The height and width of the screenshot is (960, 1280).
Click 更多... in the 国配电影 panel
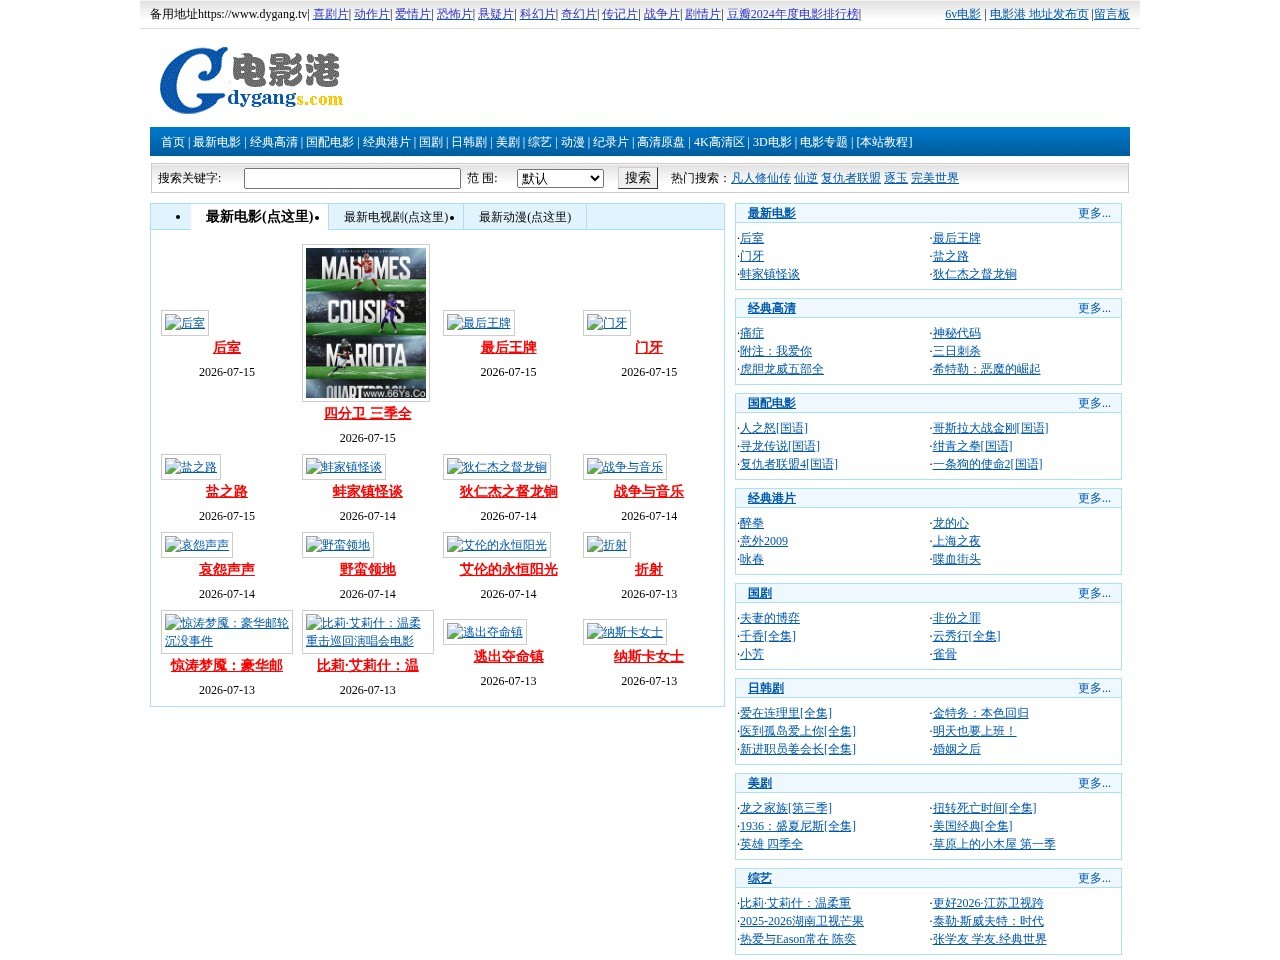(x=1094, y=403)
